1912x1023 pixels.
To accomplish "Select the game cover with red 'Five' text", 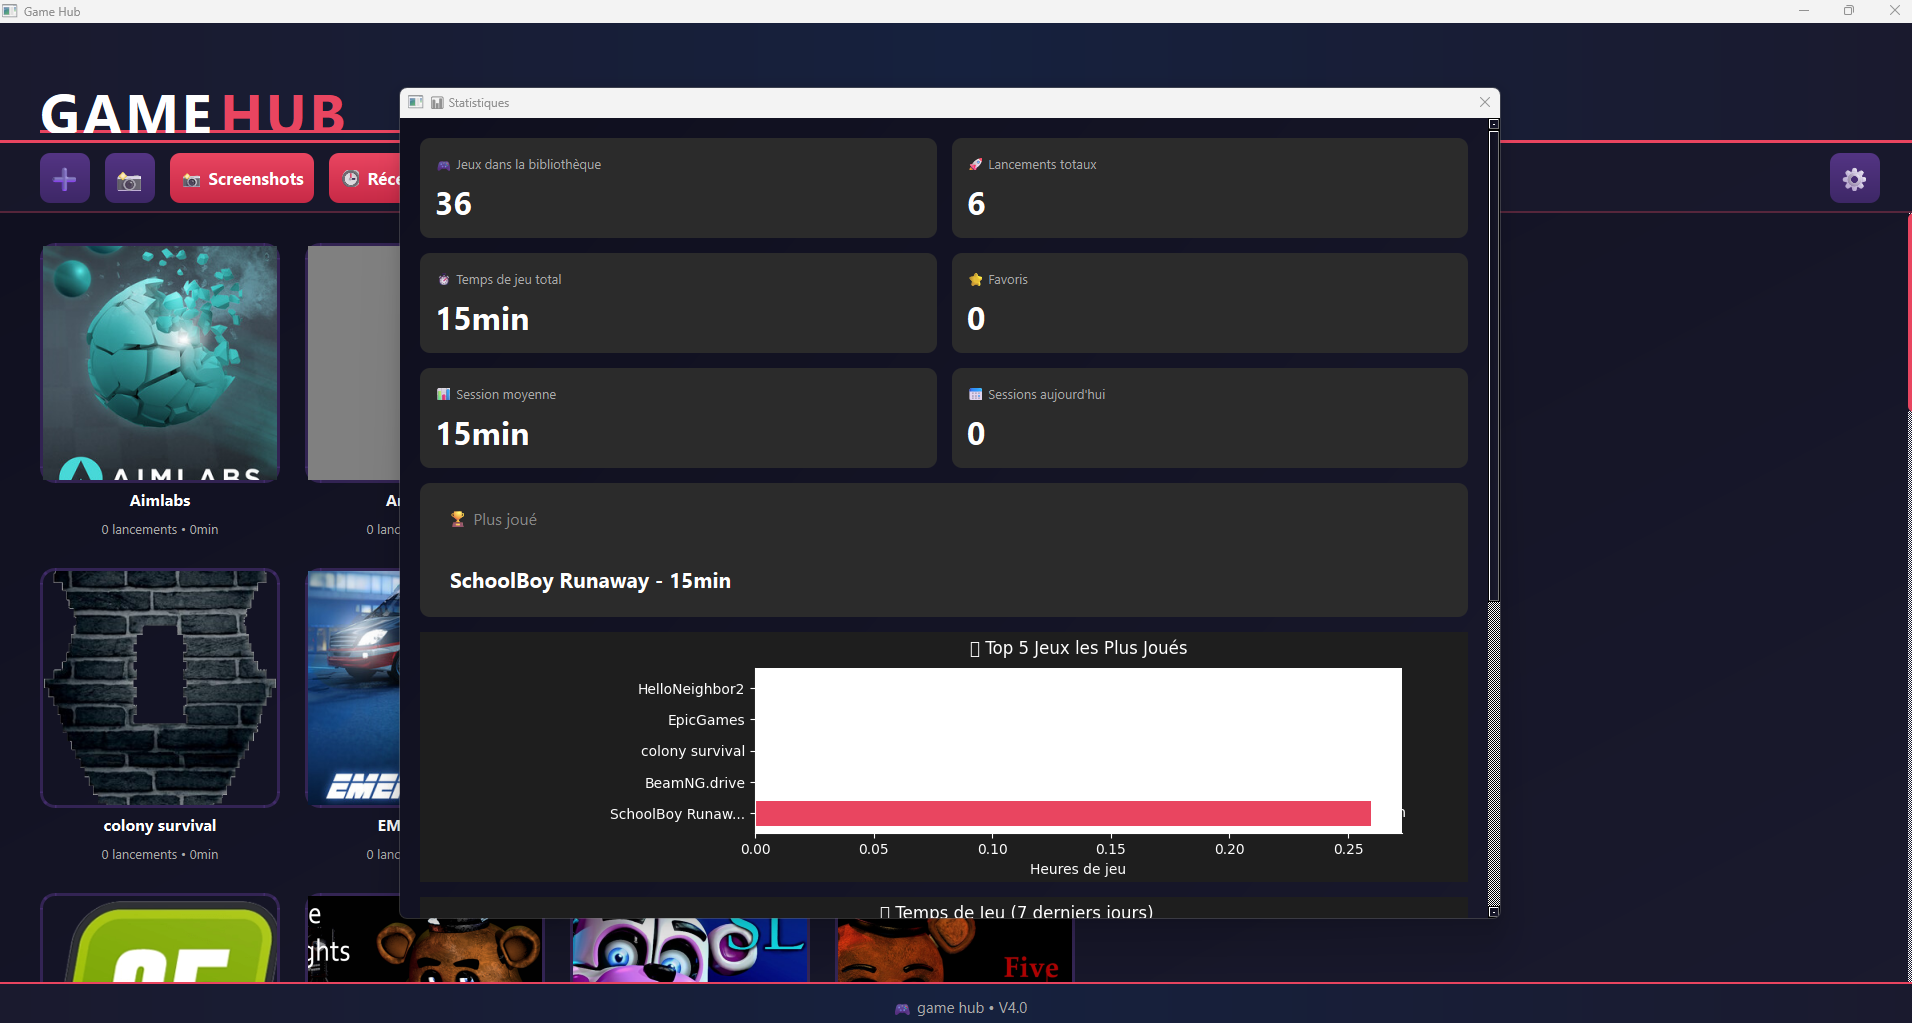I will (x=954, y=950).
